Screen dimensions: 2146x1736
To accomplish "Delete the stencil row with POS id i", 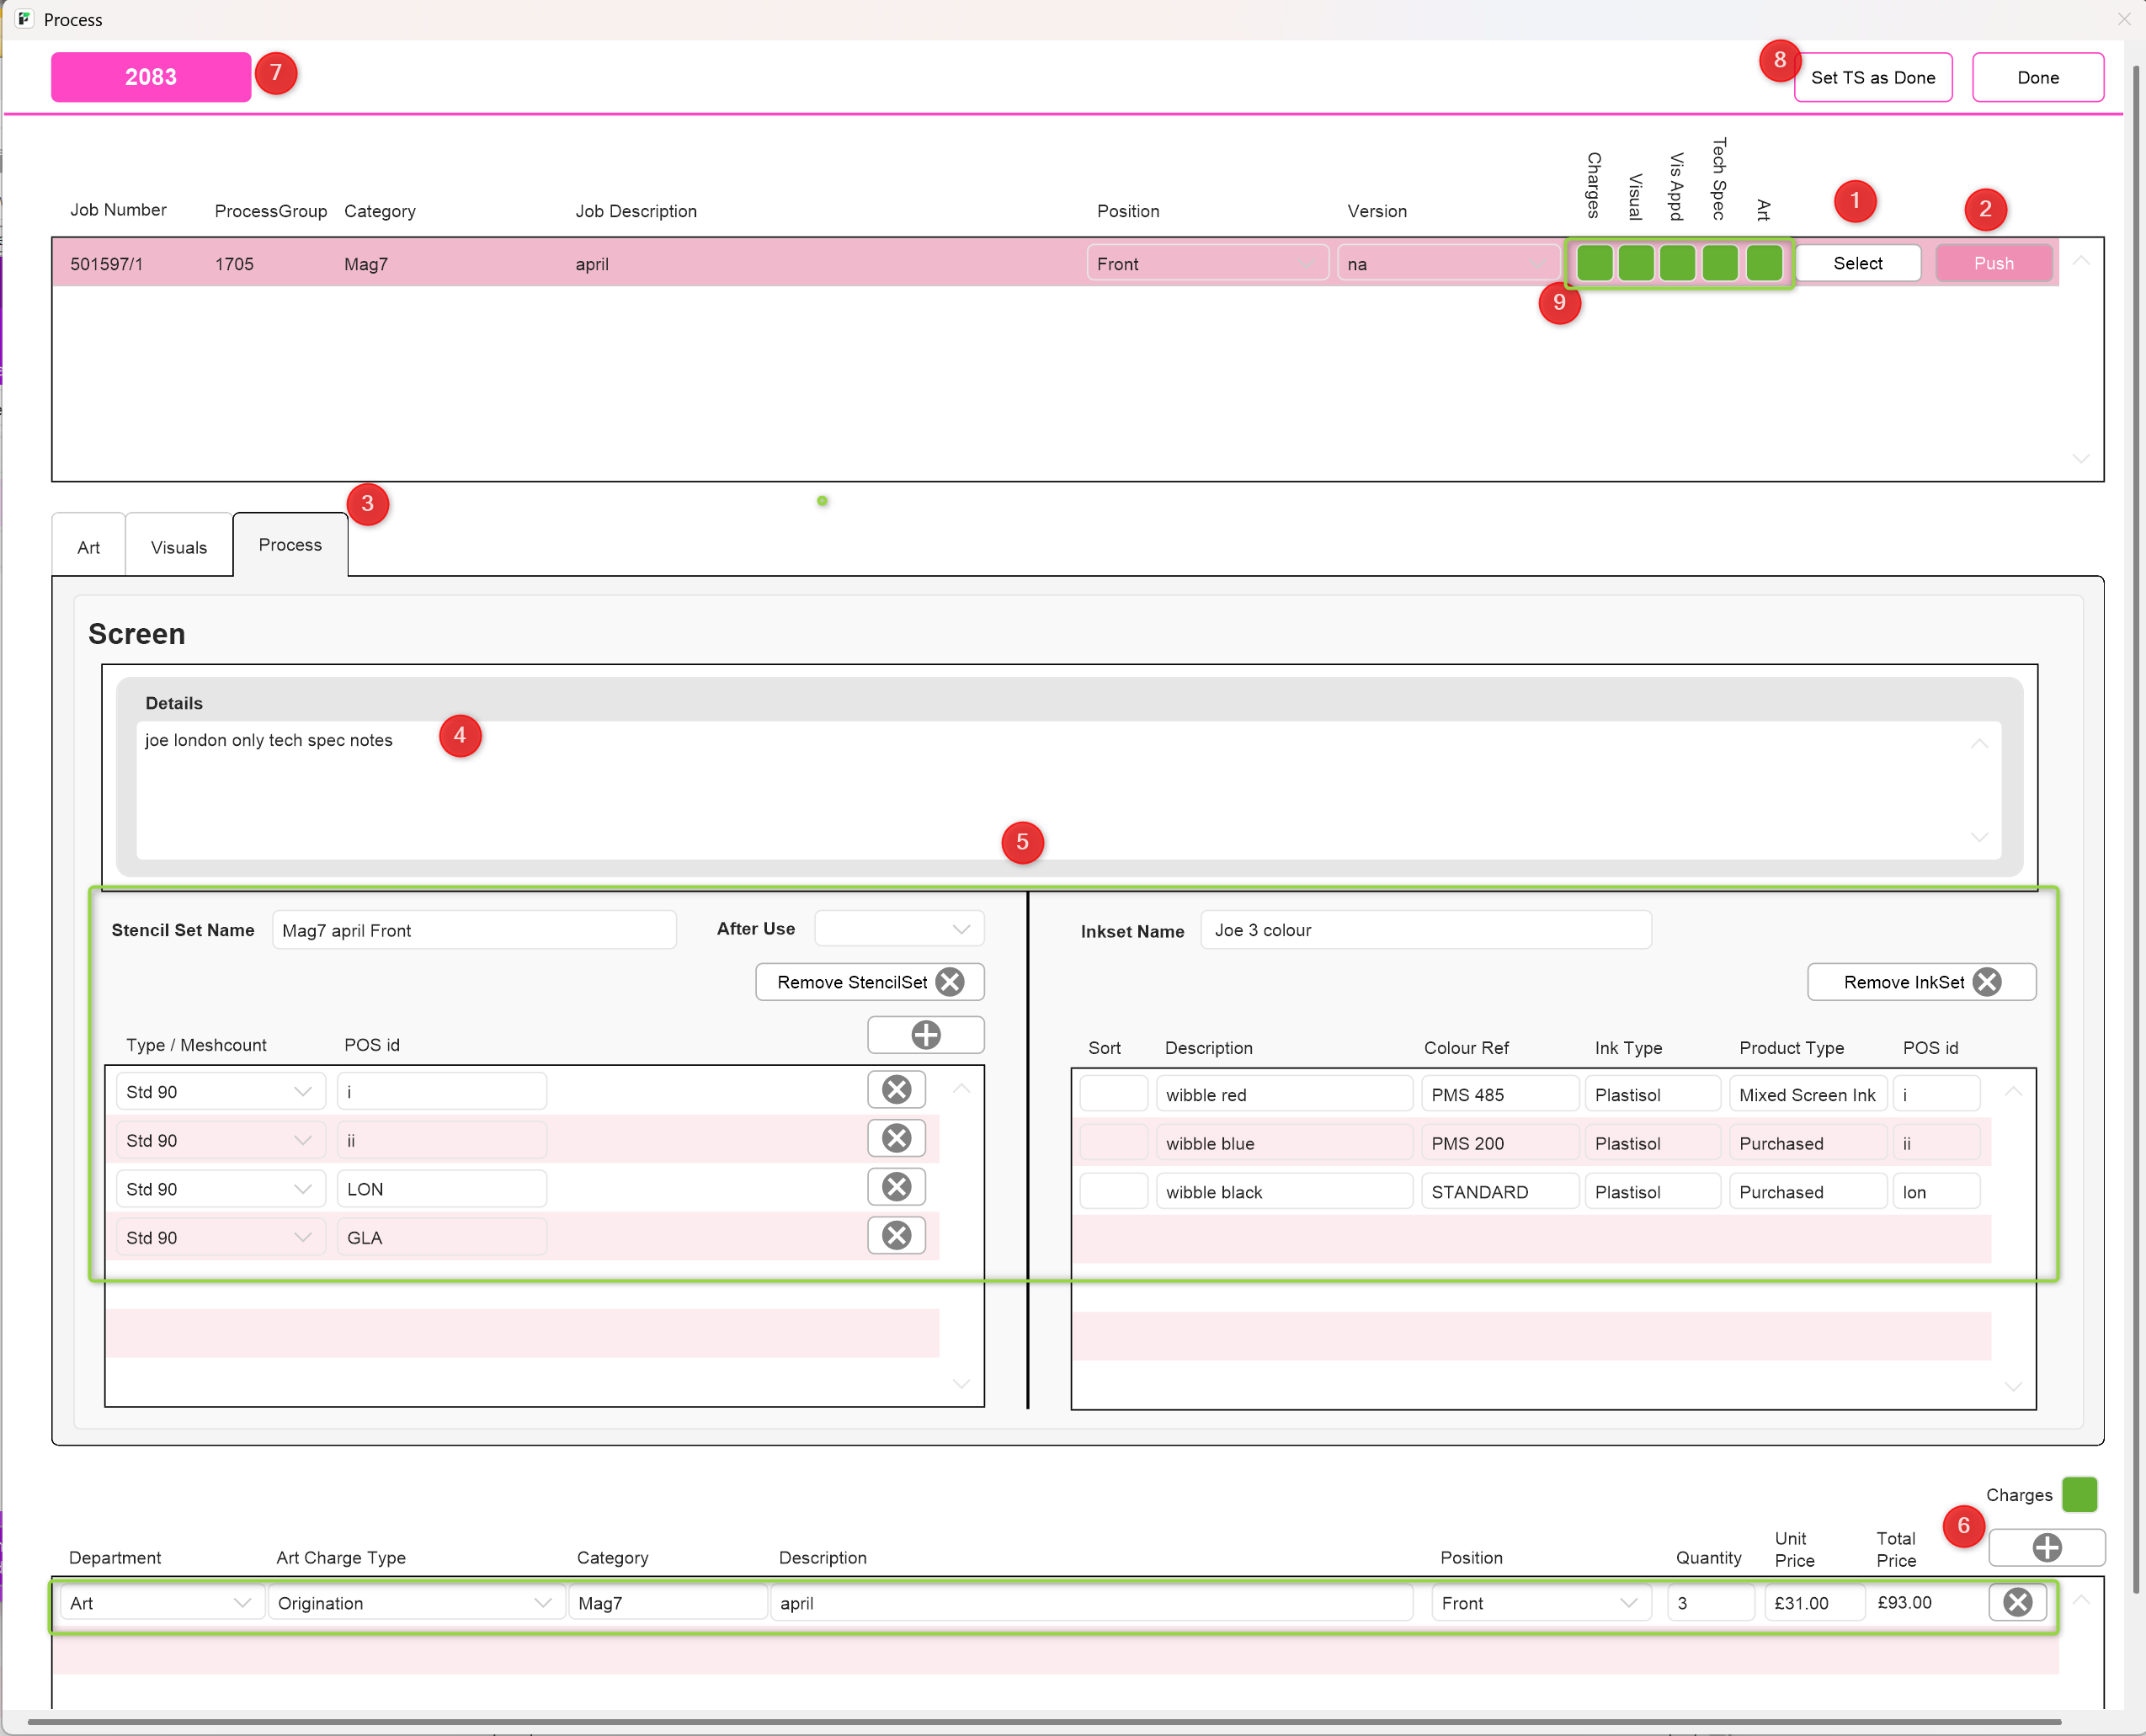I will point(896,1089).
